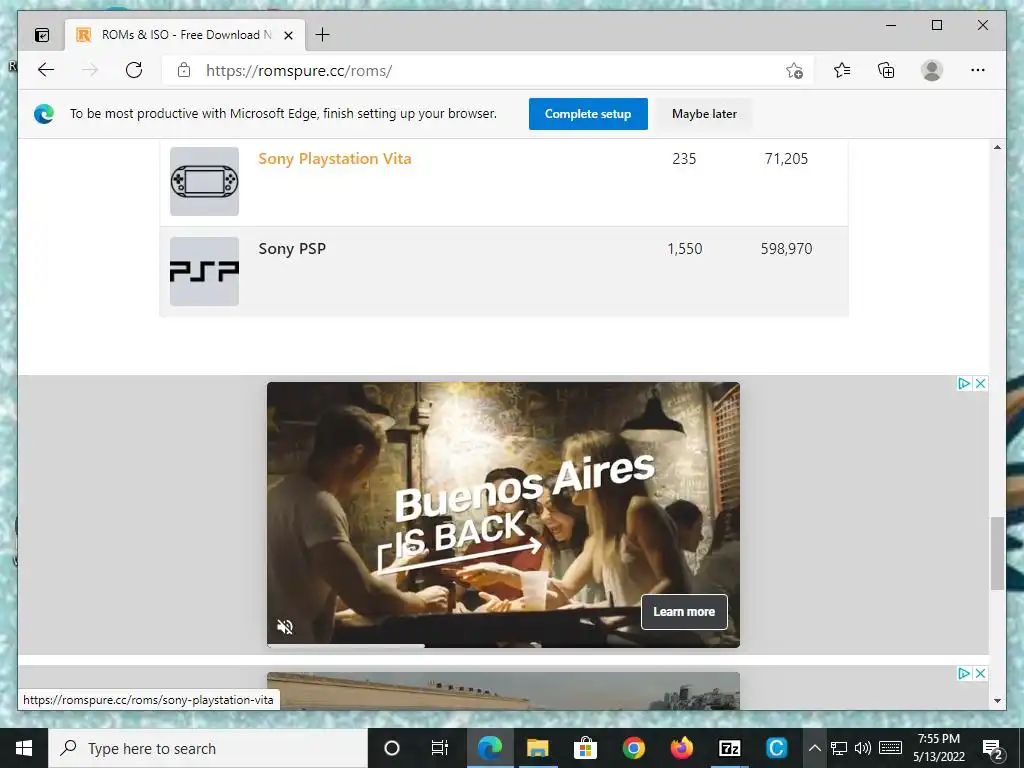The height and width of the screenshot is (768, 1024).
Task: Close the Buenos Aires ad
Action: [980, 383]
